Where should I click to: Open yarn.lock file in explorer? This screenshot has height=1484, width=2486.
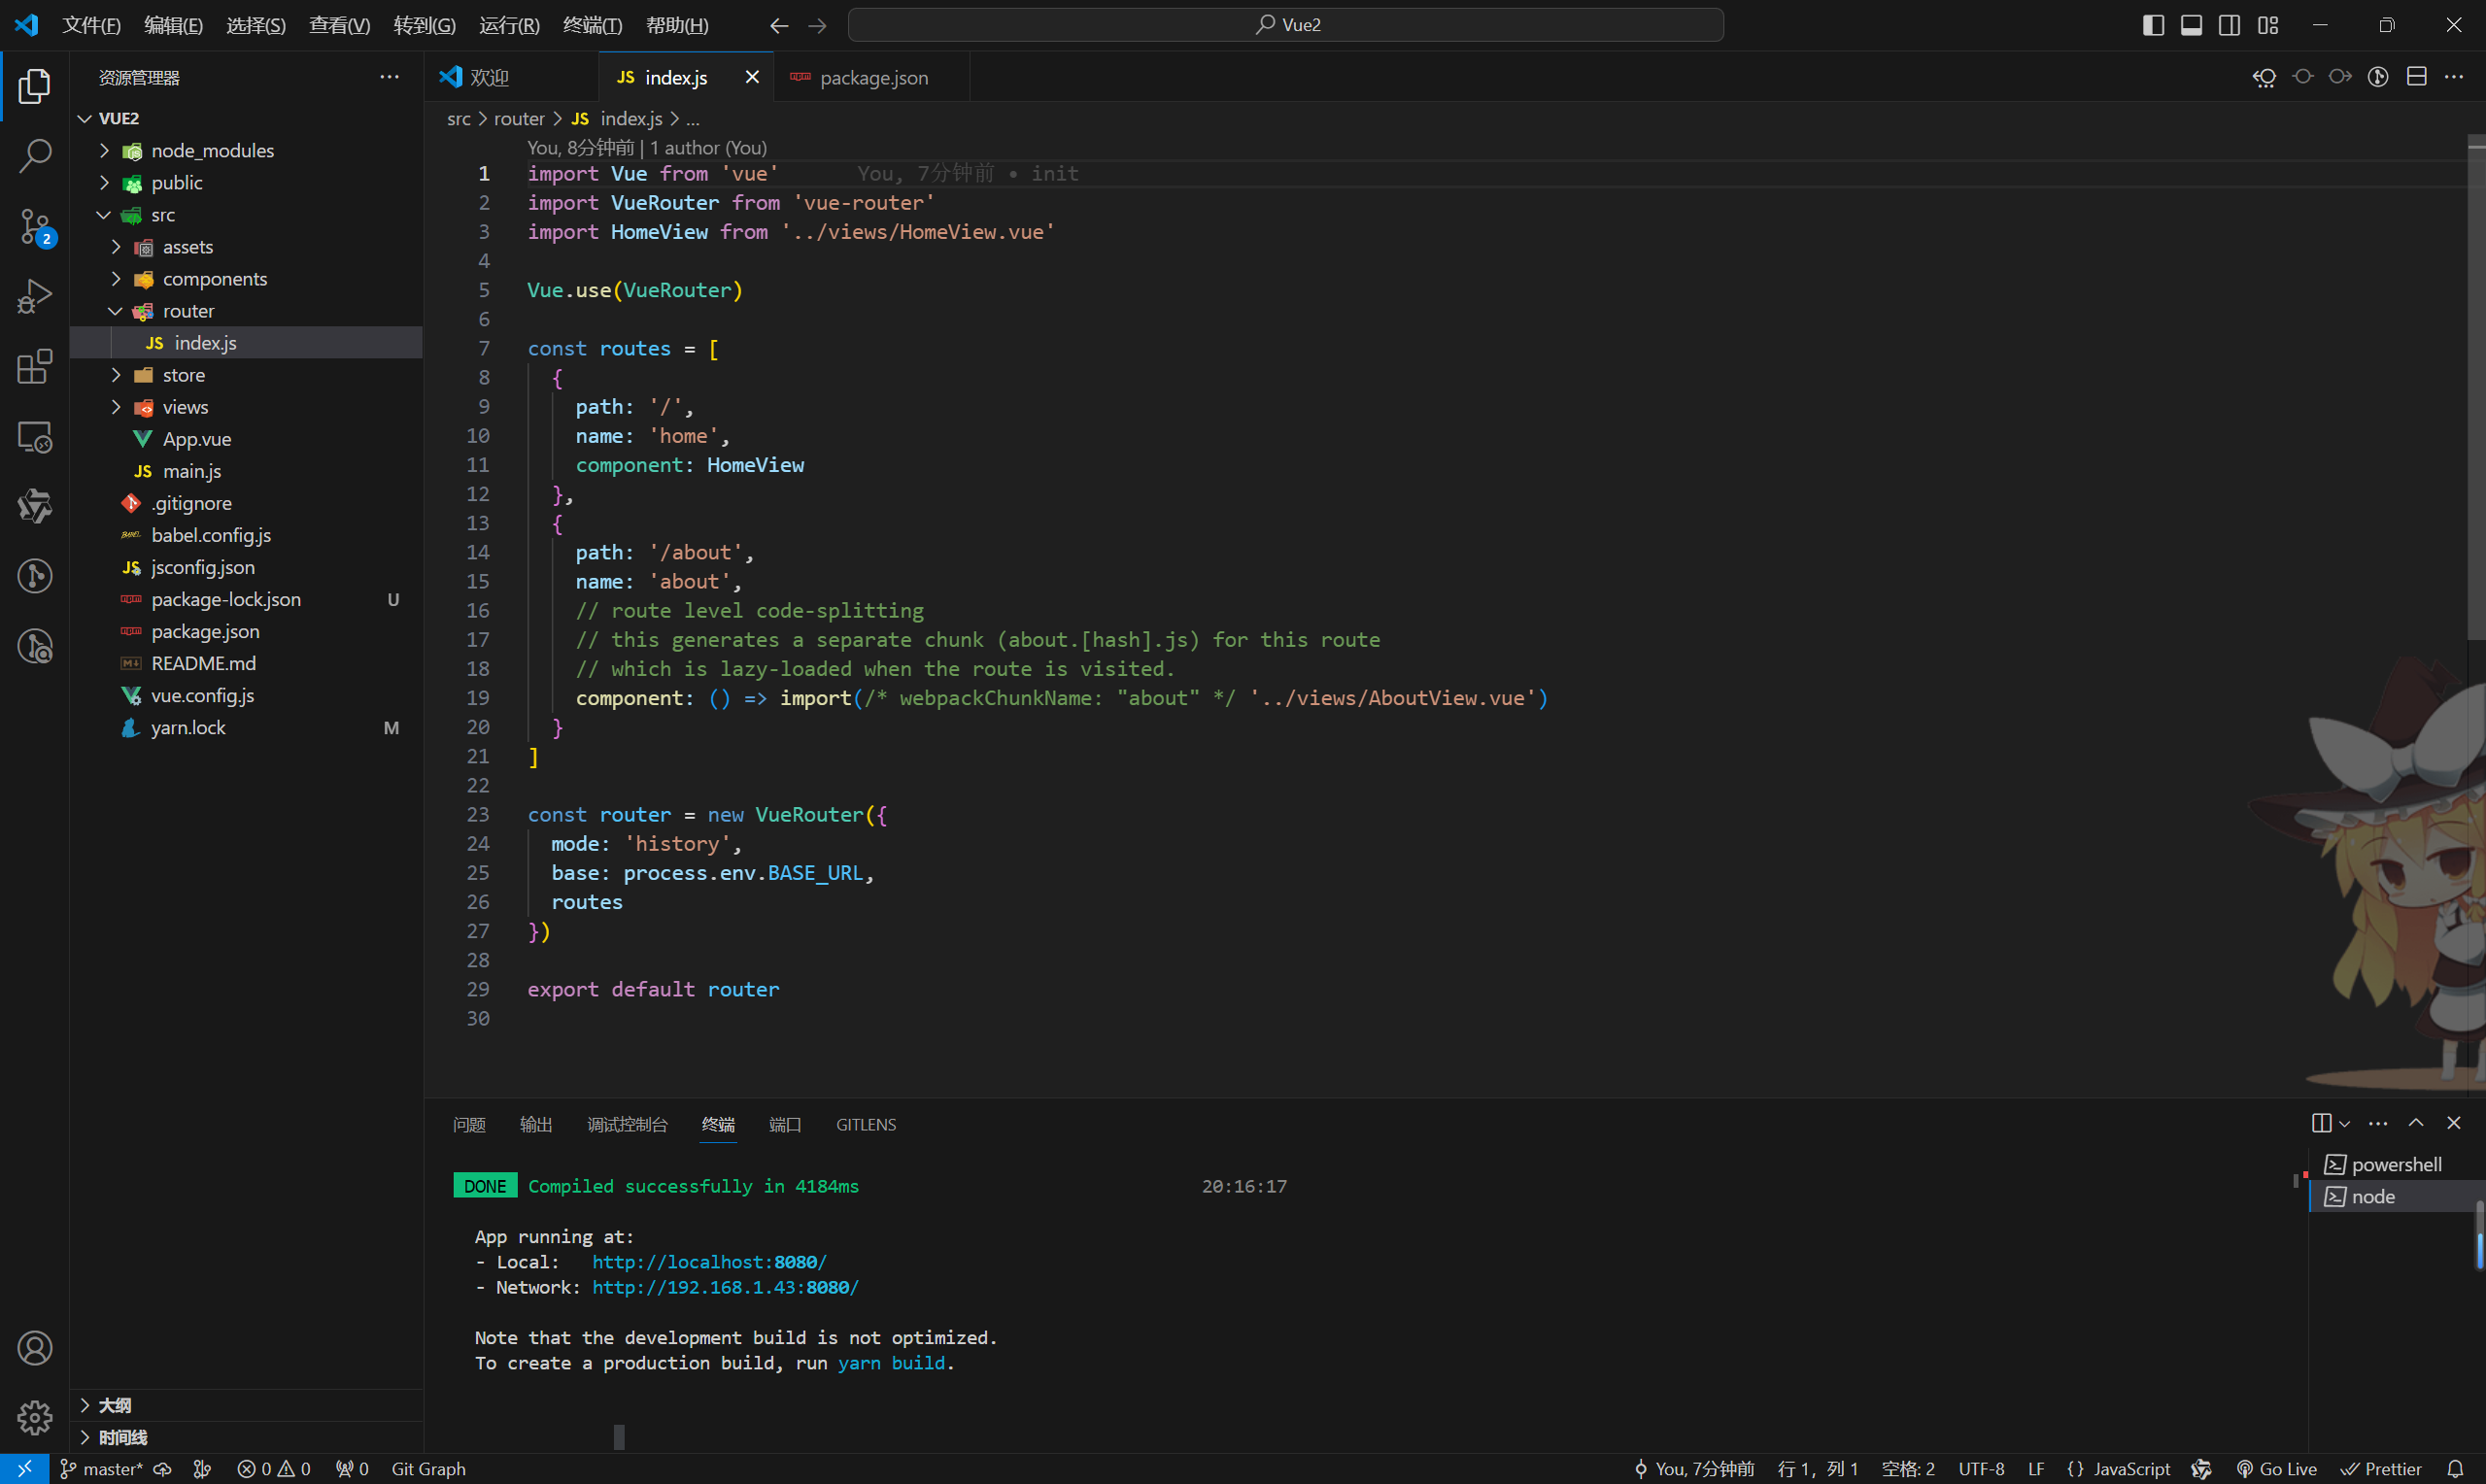(246, 727)
